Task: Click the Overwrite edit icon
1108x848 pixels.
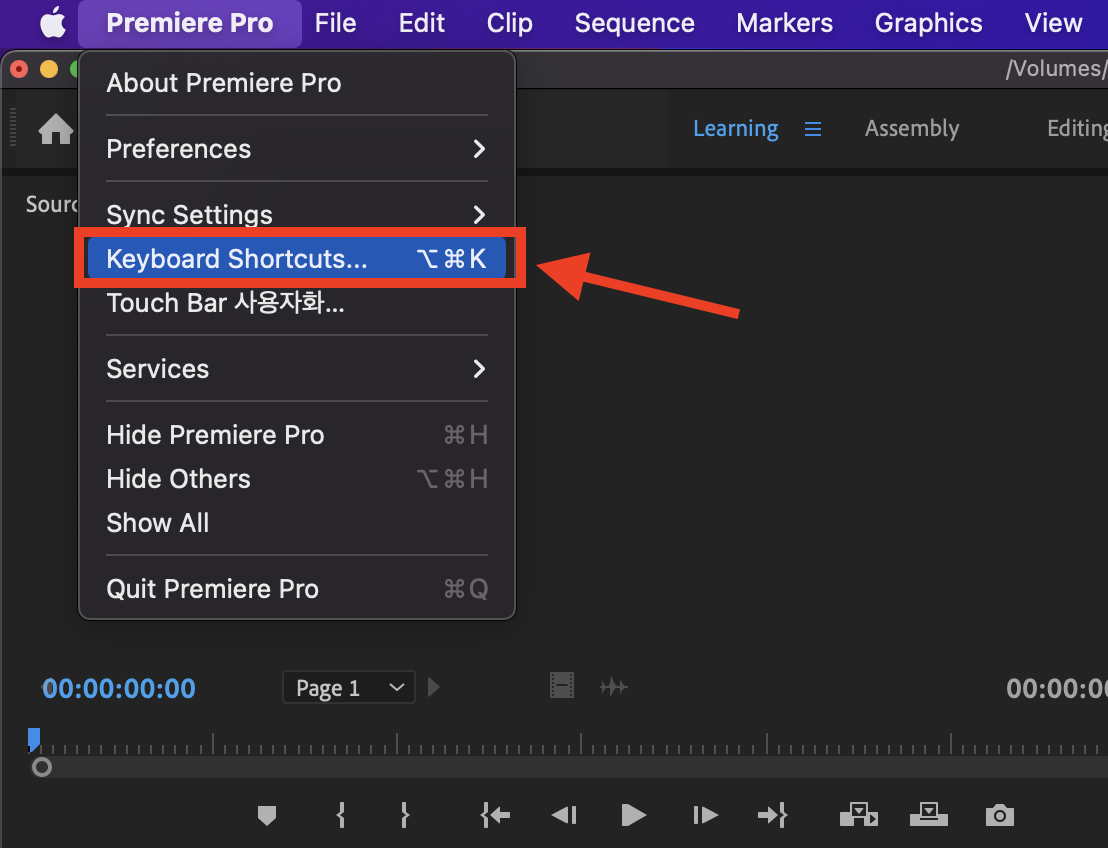Action: 929,814
